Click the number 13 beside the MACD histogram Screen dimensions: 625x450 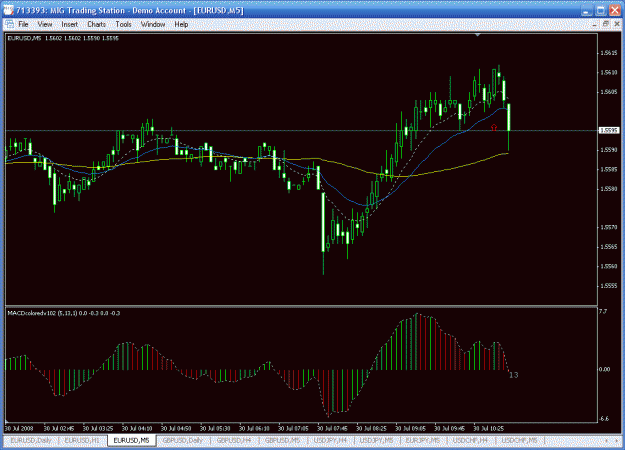pyautogui.click(x=513, y=375)
